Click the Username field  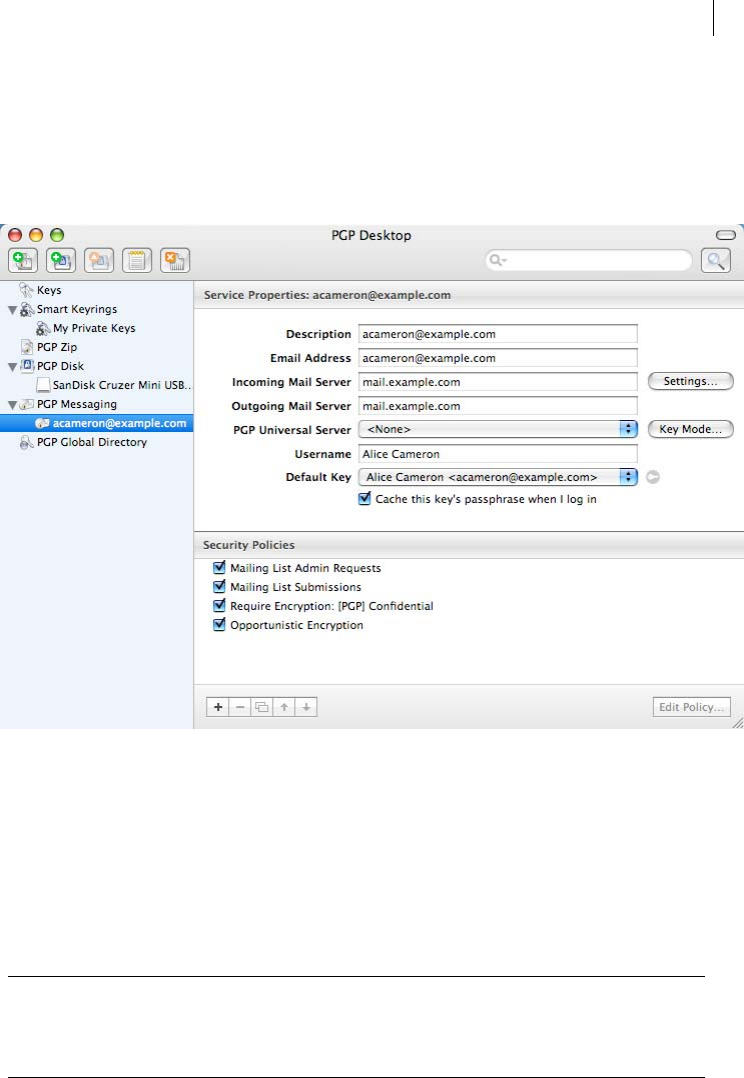tap(498, 454)
